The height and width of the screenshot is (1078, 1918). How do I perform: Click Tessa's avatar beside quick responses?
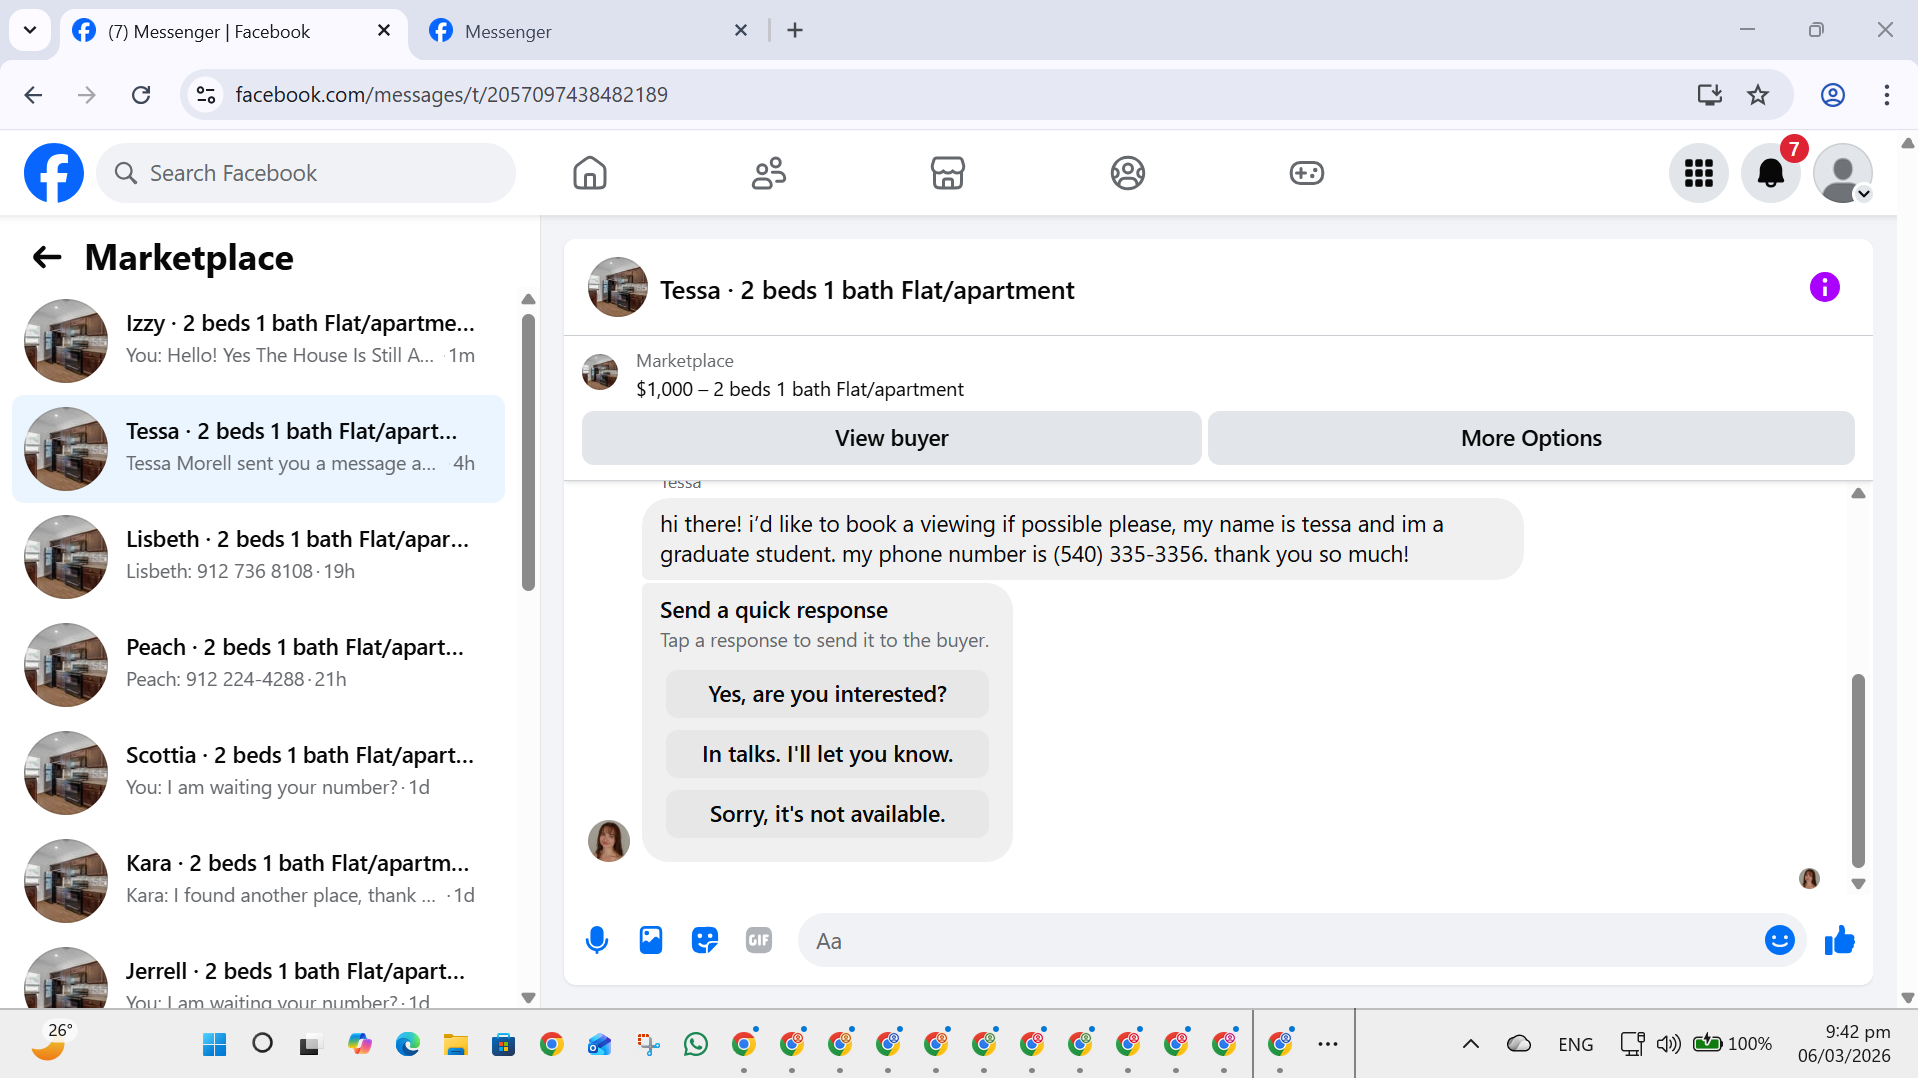(x=608, y=841)
